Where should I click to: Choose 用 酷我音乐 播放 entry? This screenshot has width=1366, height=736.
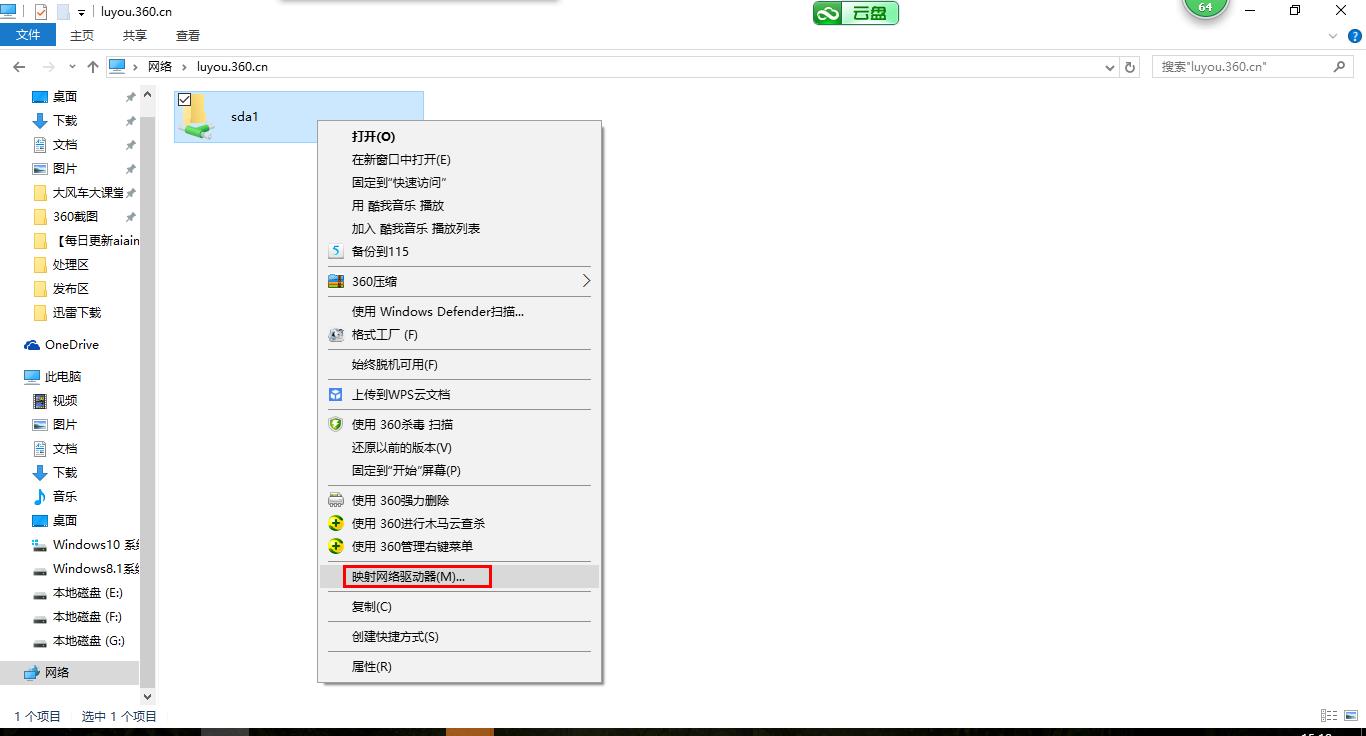click(459, 206)
